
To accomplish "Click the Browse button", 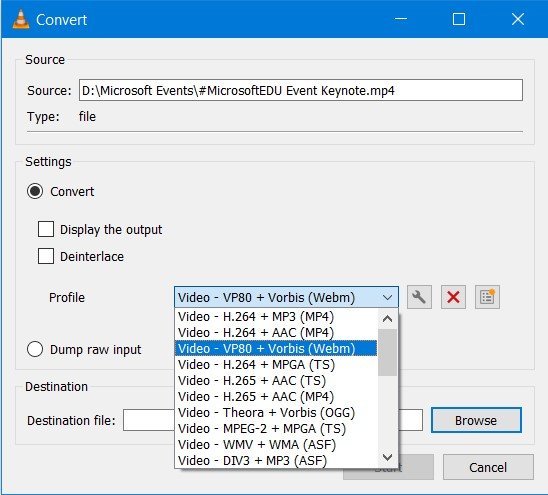I will pyautogui.click(x=476, y=420).
